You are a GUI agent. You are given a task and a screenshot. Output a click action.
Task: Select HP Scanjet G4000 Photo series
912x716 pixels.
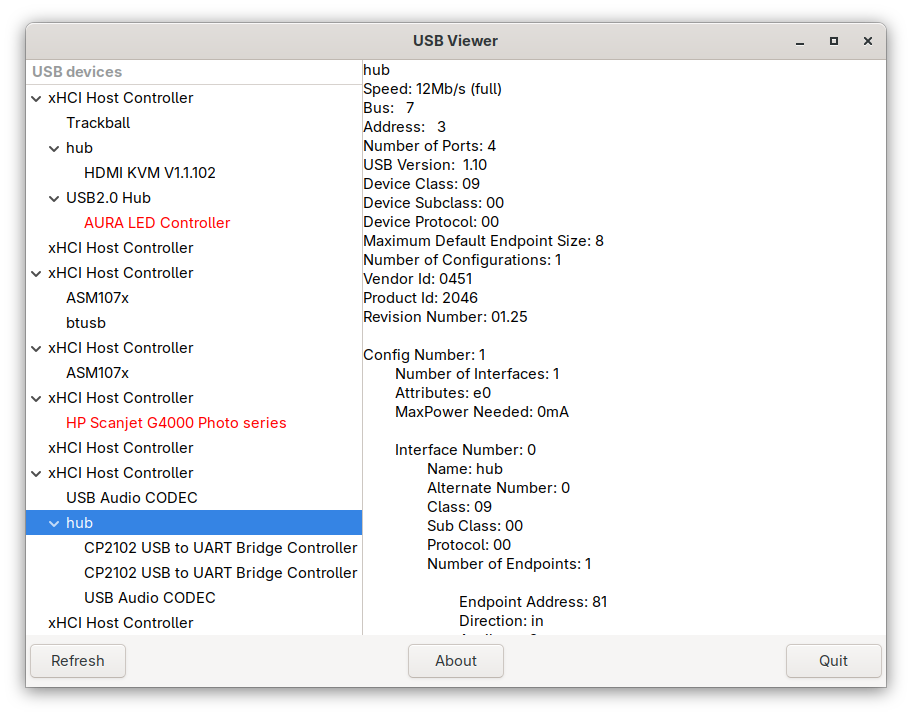point(176,423)
